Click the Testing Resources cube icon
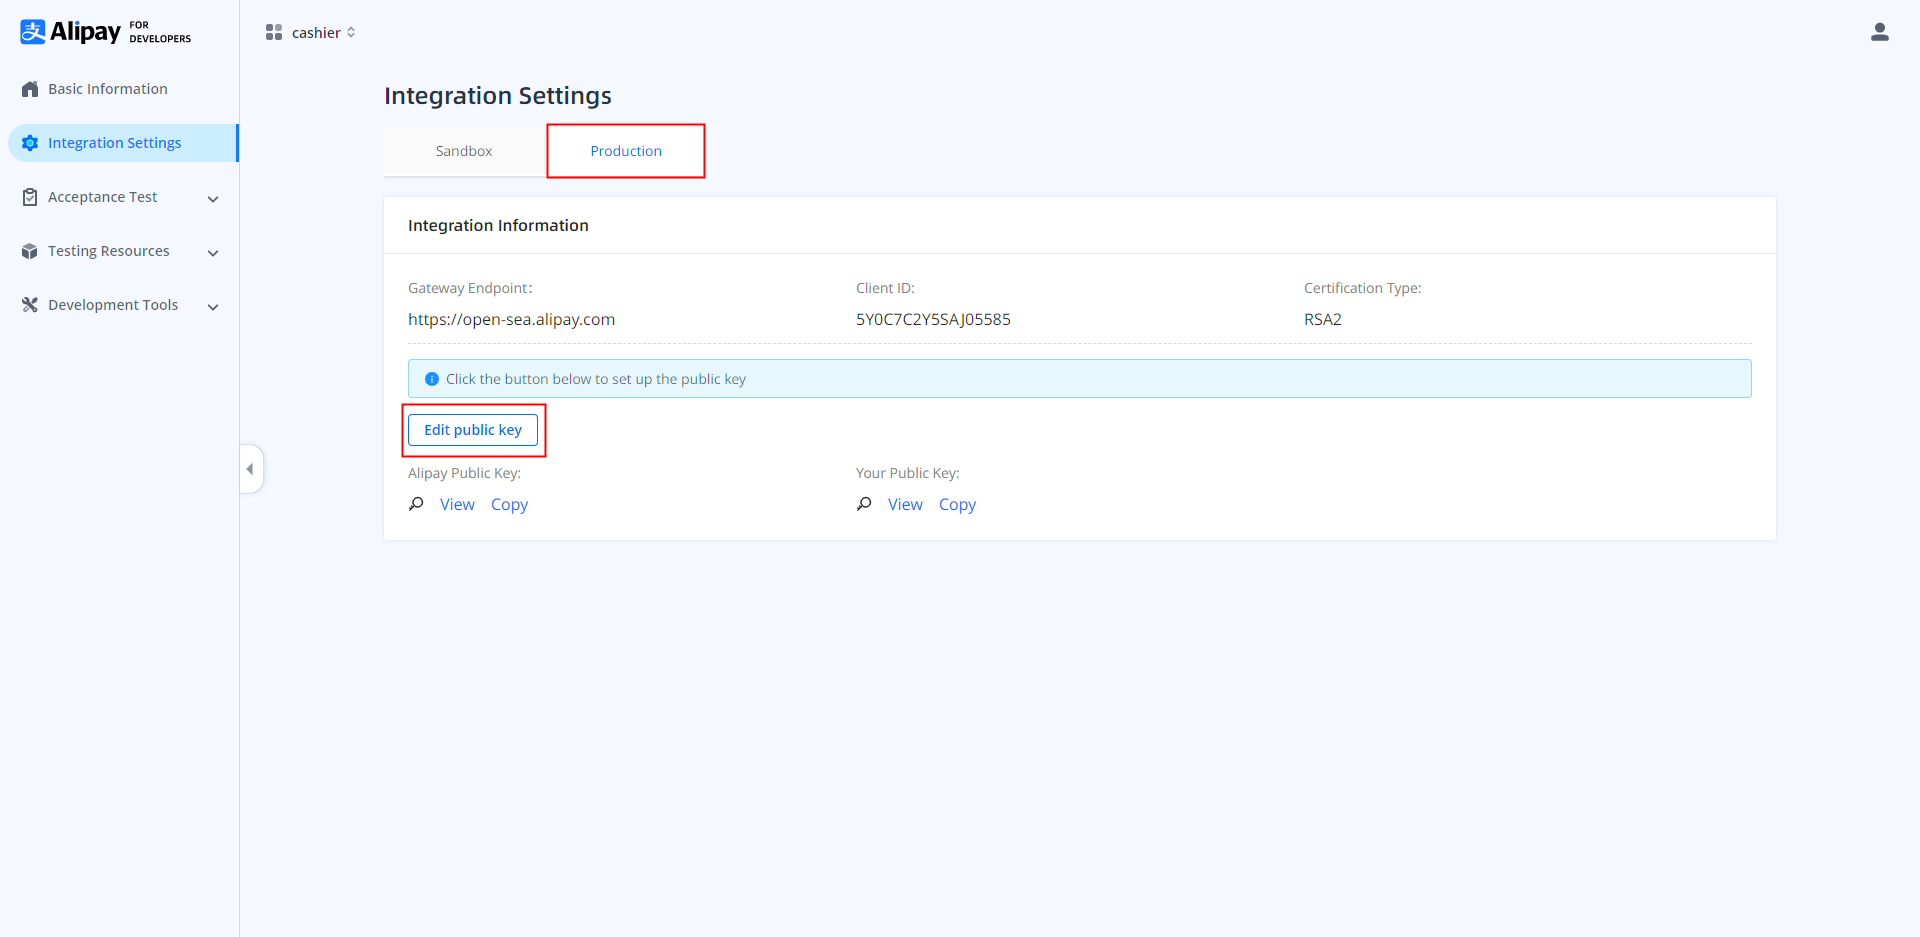Image resolution: width=1920 pixels, height=937 pixels. pos(30,251)
